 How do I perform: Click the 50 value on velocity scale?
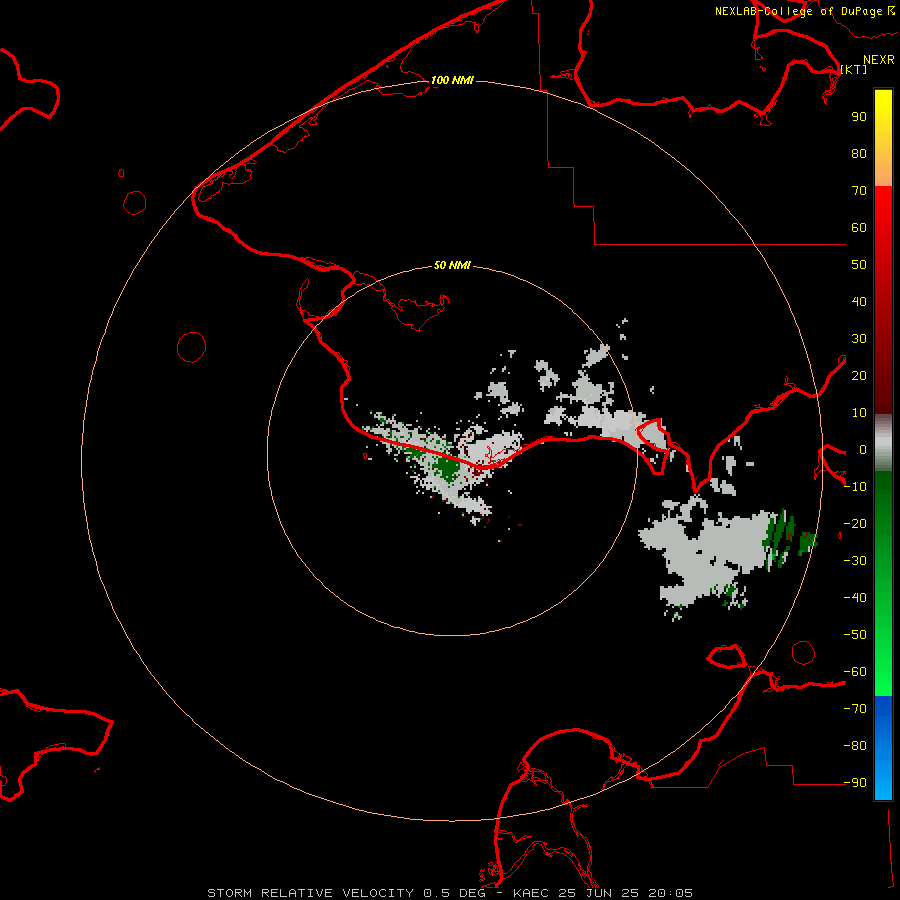point(859,265)
